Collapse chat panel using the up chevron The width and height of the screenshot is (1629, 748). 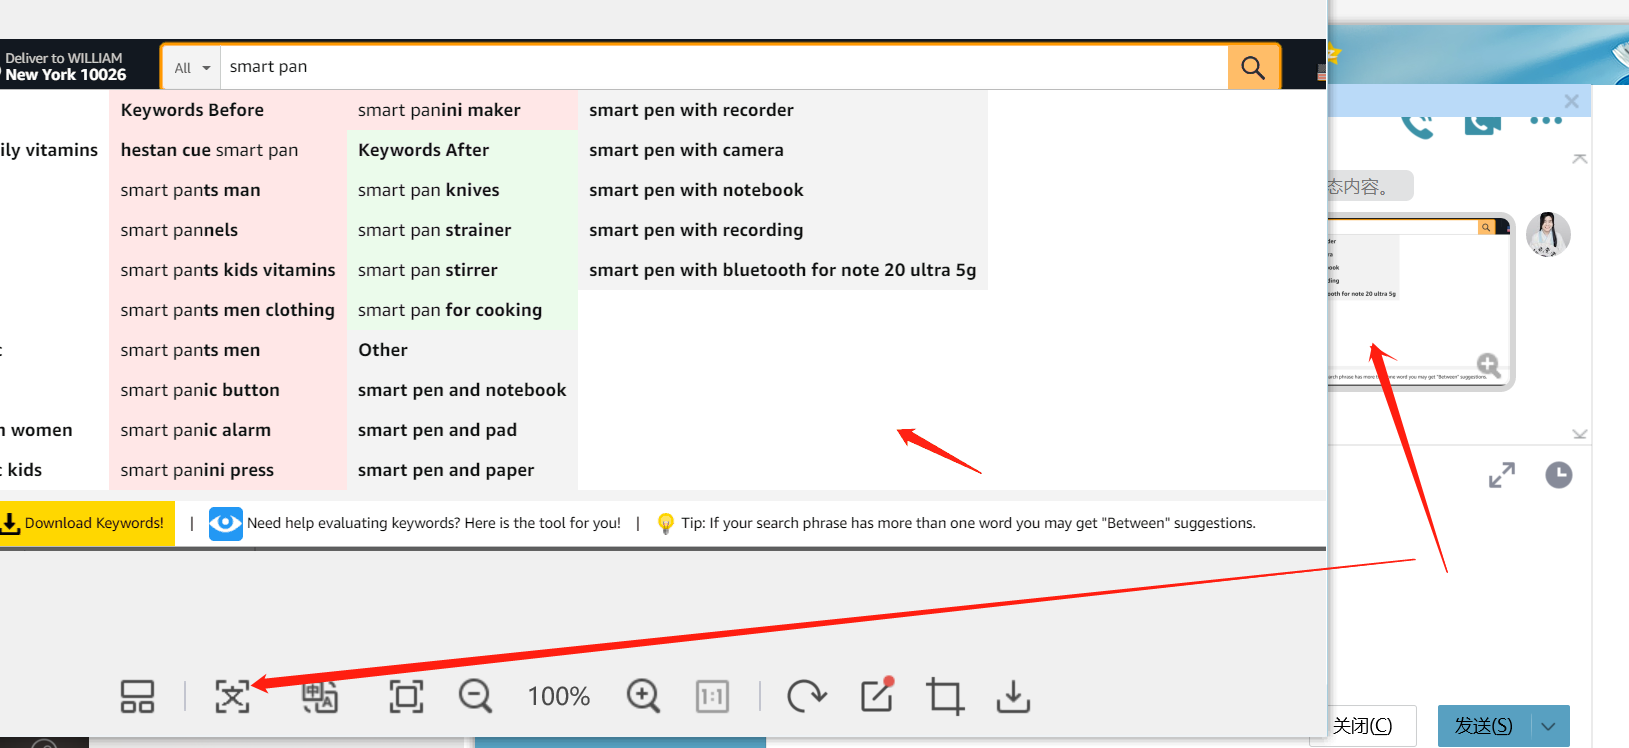[x=1580, y=159]
